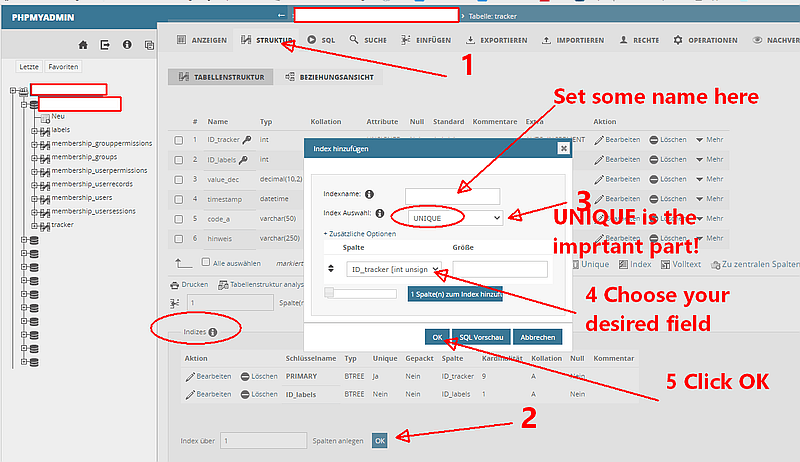Screen dimensions: 800x462
Task: Click the Zu zentralen Spalten icon
Action: (x=715, y=265)
